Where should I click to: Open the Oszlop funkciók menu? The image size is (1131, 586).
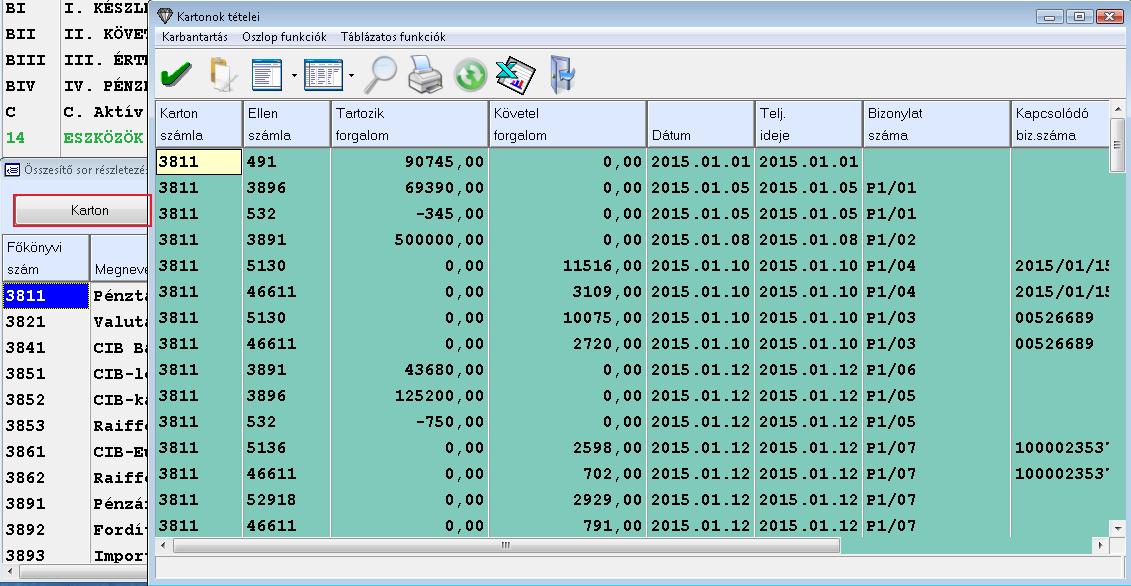(x=284, y=37)
